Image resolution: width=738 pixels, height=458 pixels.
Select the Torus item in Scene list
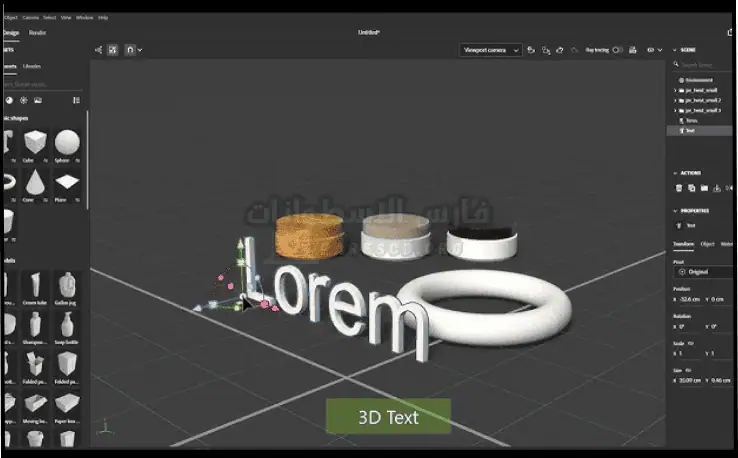(691, 120)
